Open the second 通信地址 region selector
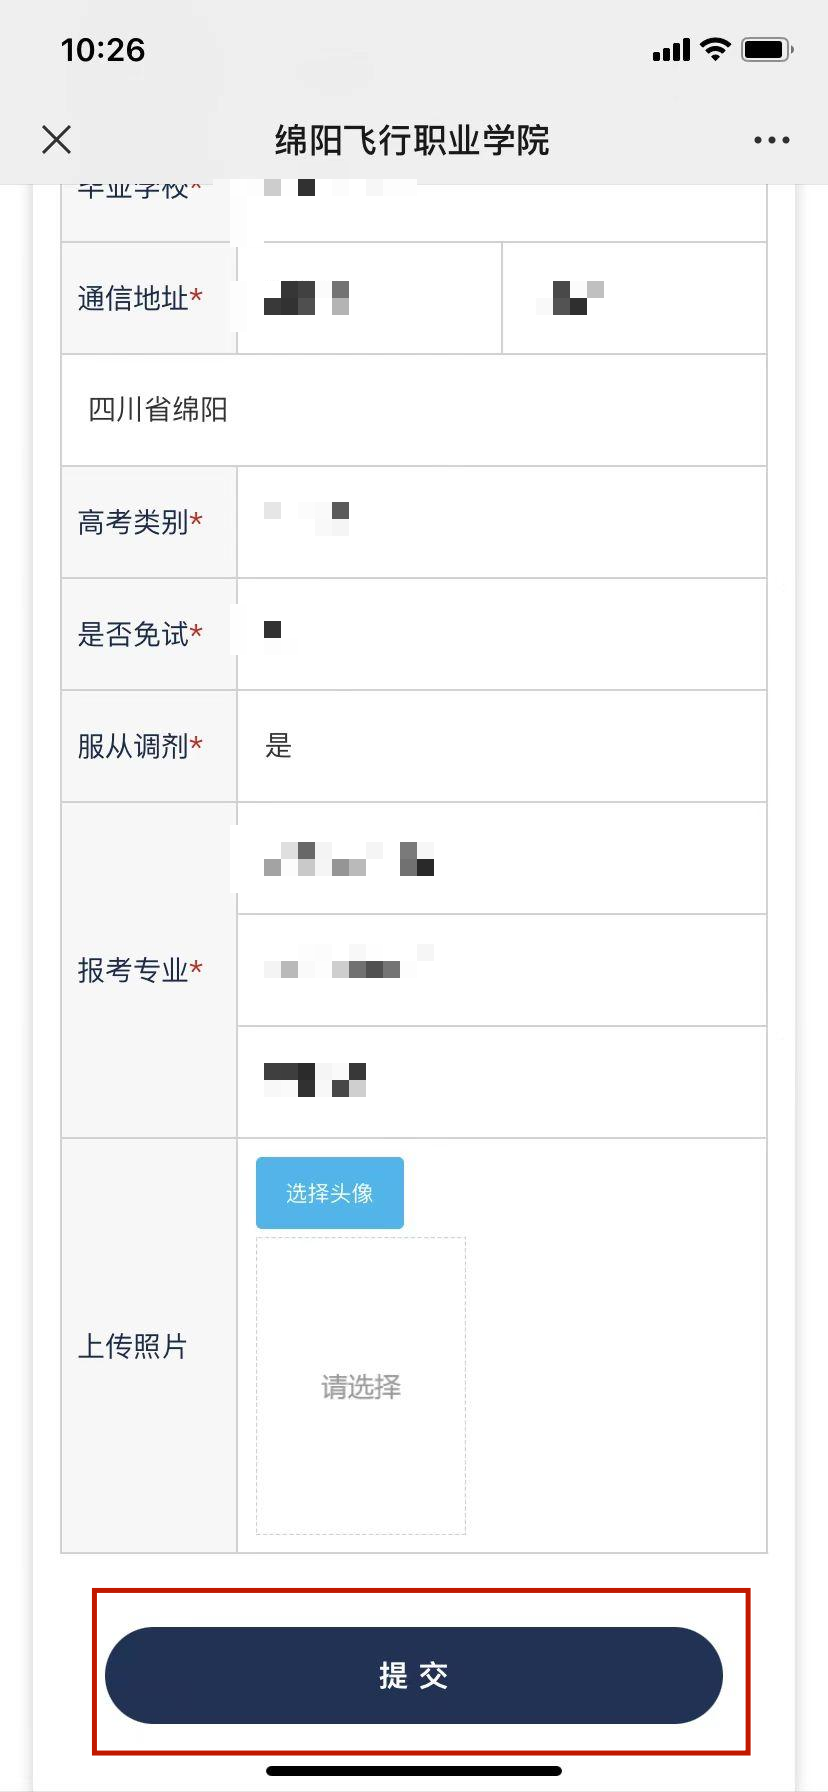The height and width of the screenshot is (1792, 828). click(634, 298)
